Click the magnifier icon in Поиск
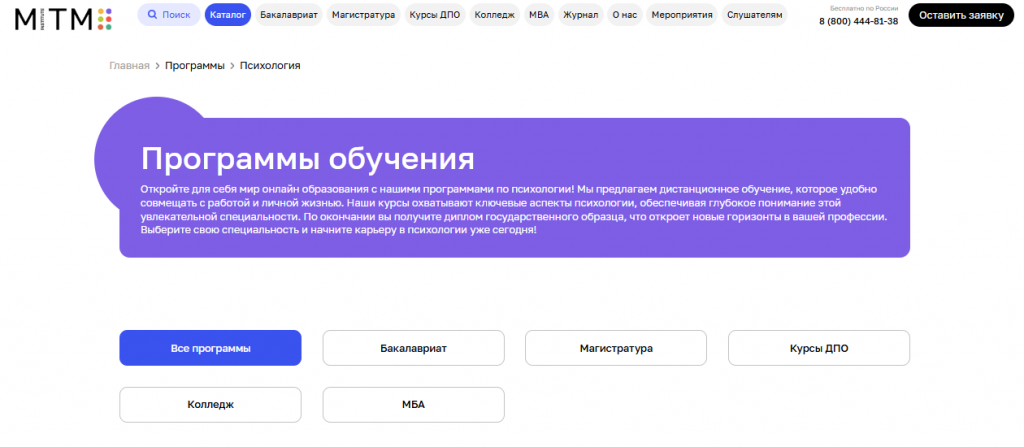 pos(152,14)
